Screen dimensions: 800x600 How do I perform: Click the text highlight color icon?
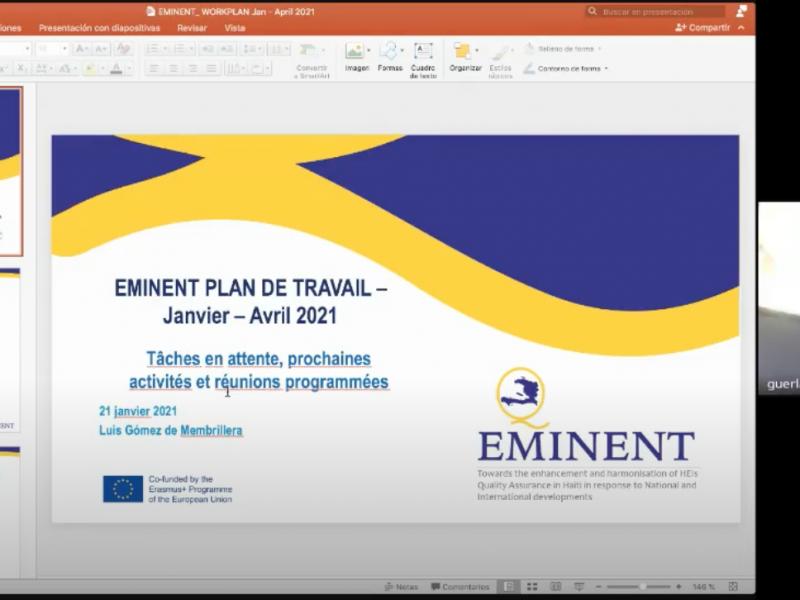point(90,68)
